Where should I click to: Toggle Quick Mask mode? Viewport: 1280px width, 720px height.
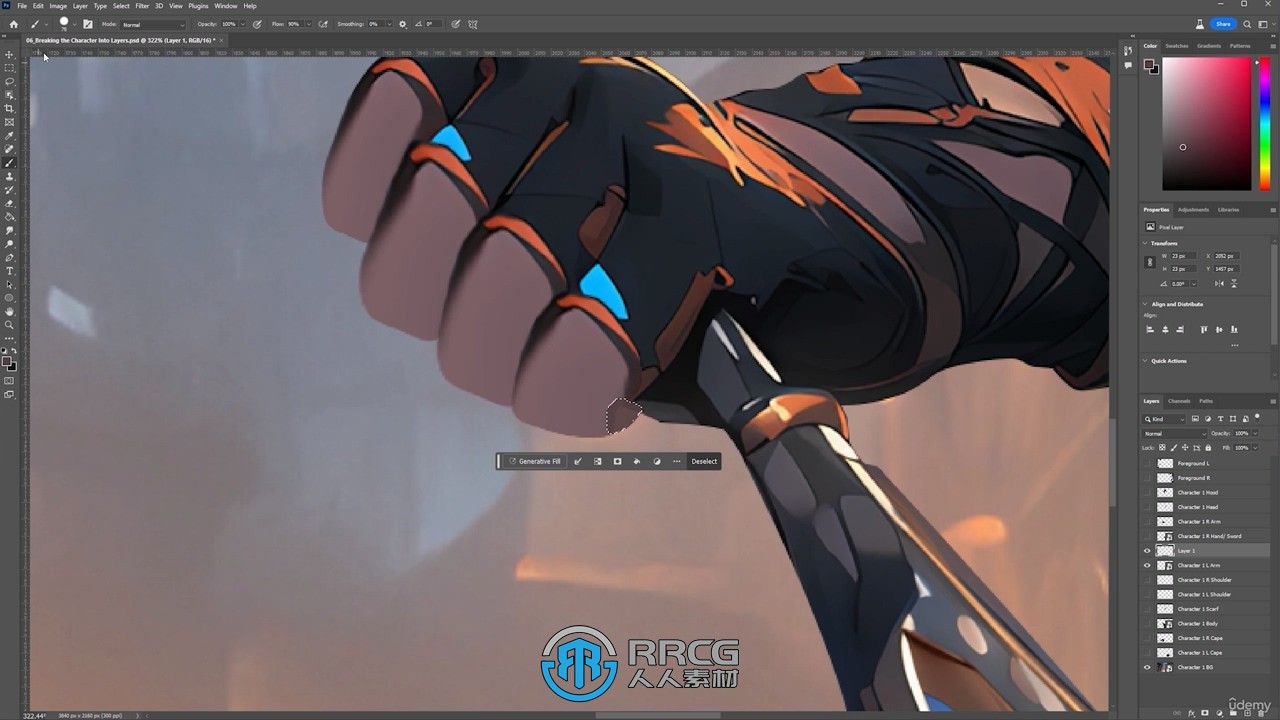[x=10, y=381]
